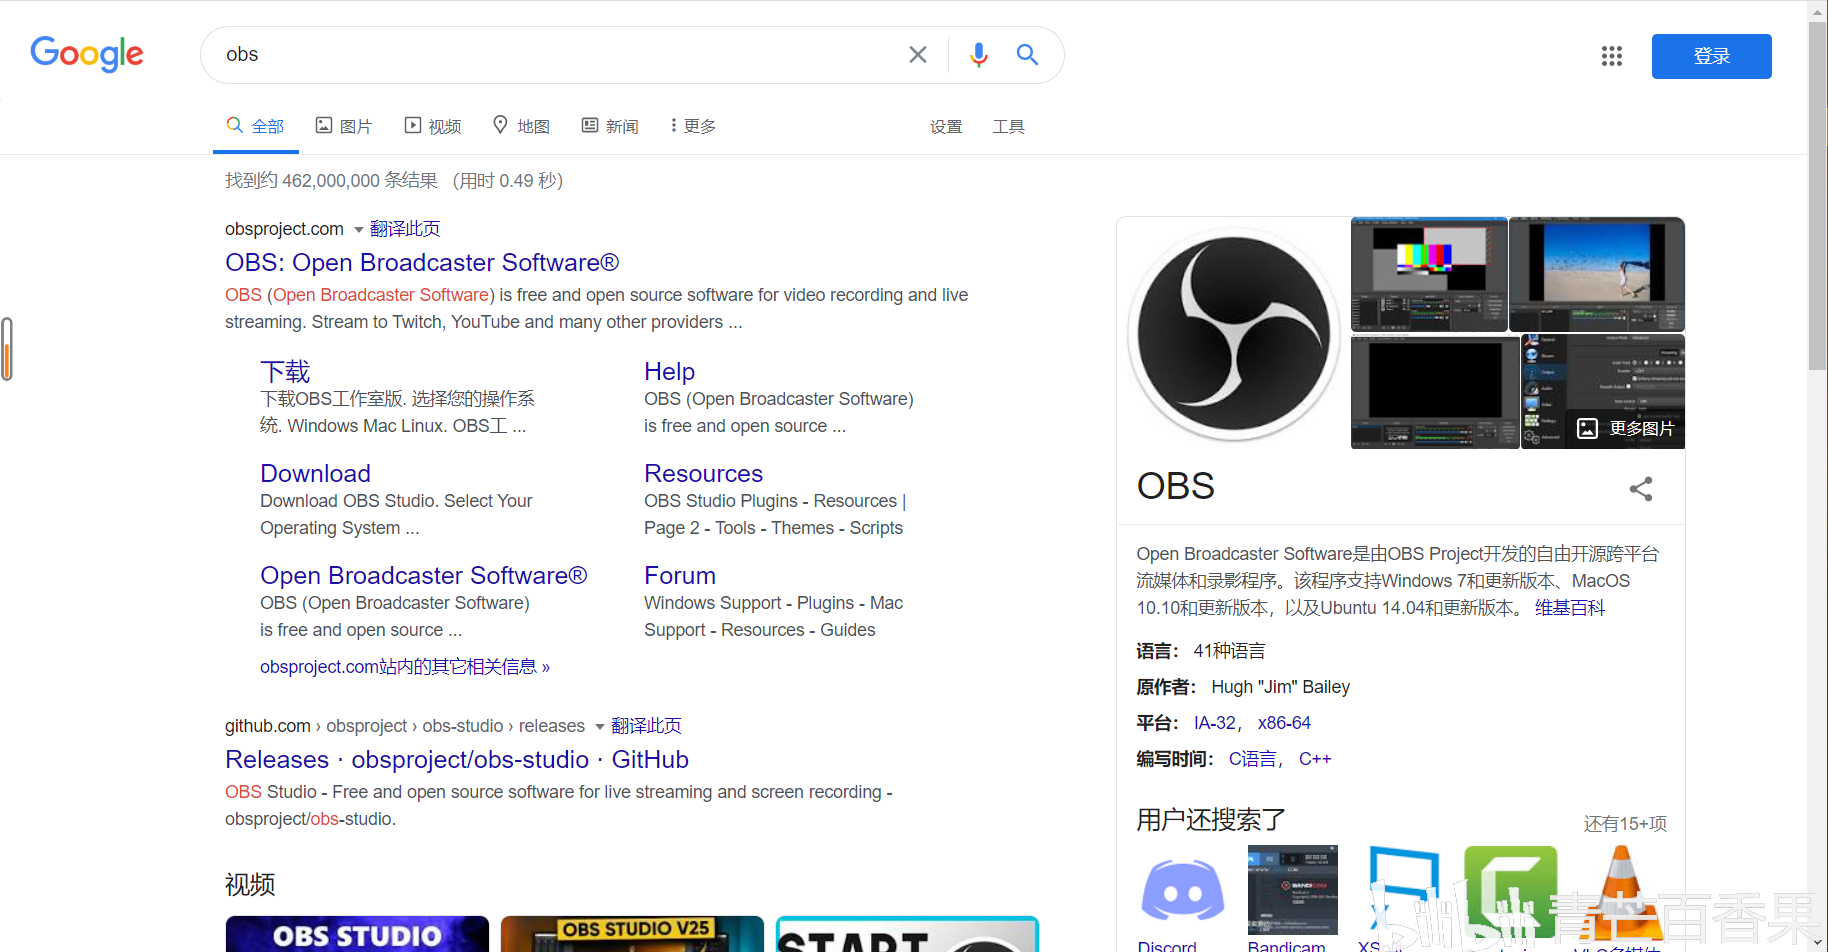Click 翻译此页 next to obsproject.com
1828x952 pixels.
point(405,229)
